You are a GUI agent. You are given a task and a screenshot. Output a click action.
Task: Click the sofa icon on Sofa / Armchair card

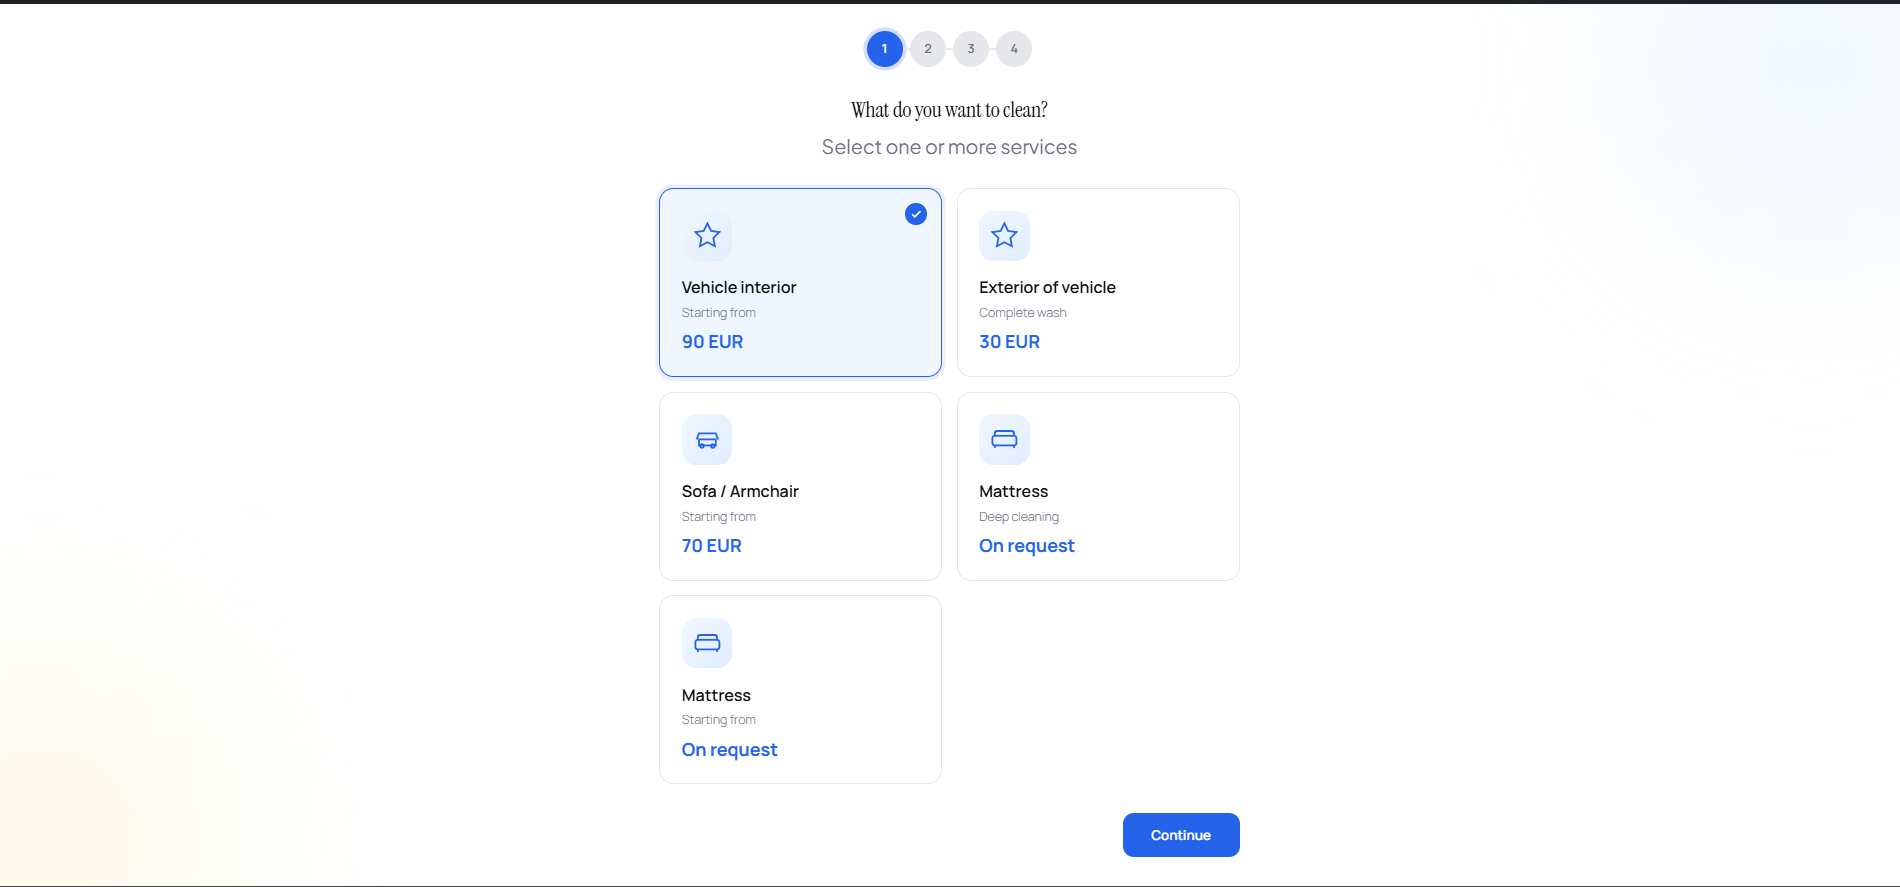coord(707,440)
